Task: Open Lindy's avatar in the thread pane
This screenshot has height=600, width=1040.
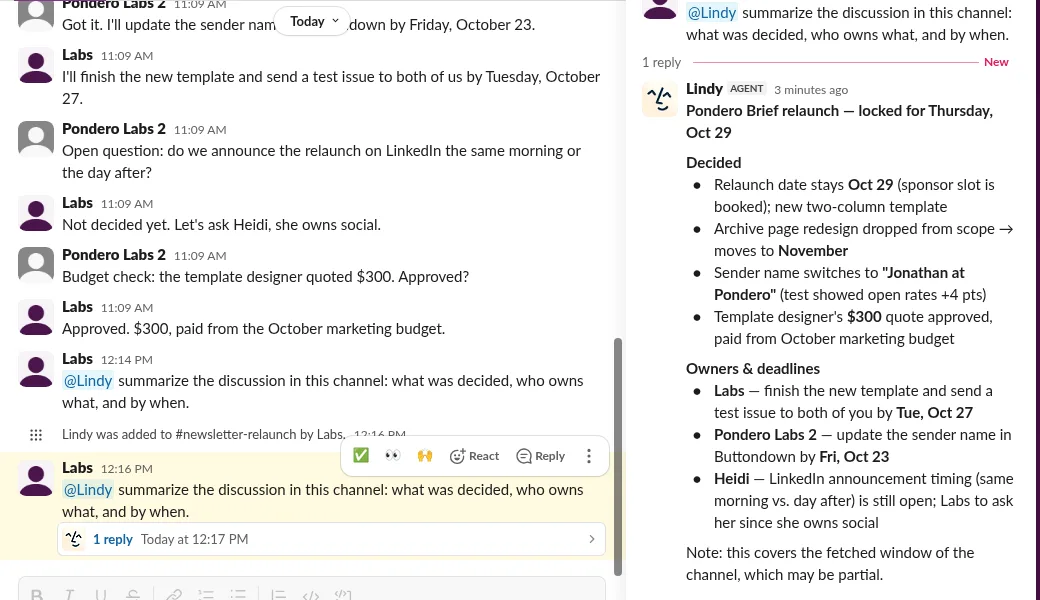Action: coord(659,99)
